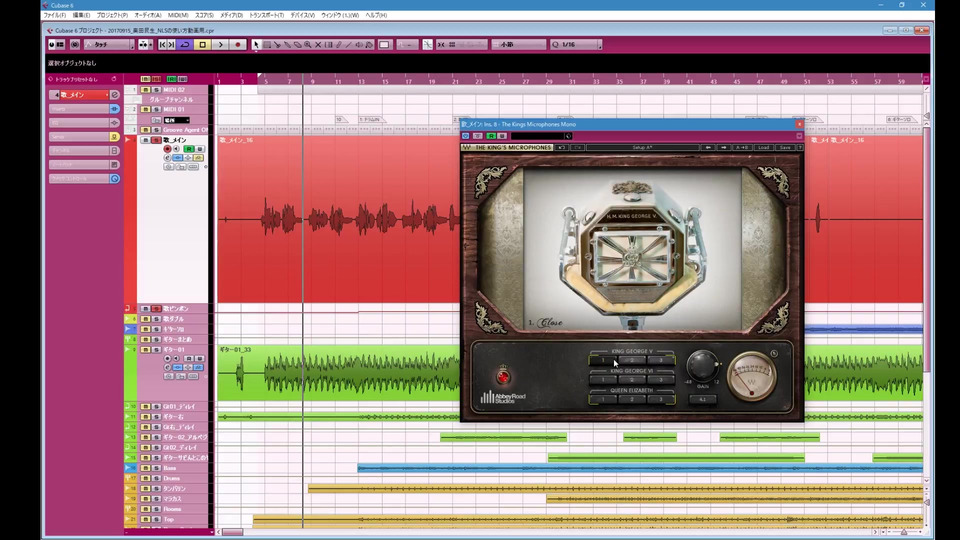This screenshot has width=960, height=540.
Task: Open plugin window options dropdown arrow
Action: 799,136
